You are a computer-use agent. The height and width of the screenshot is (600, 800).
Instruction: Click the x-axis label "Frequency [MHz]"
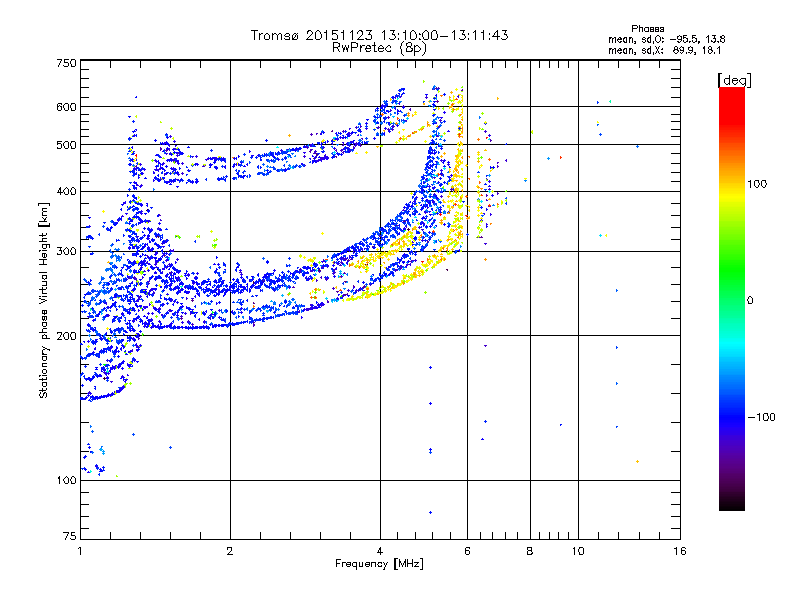pyautogui.click(x=379, y=564)
